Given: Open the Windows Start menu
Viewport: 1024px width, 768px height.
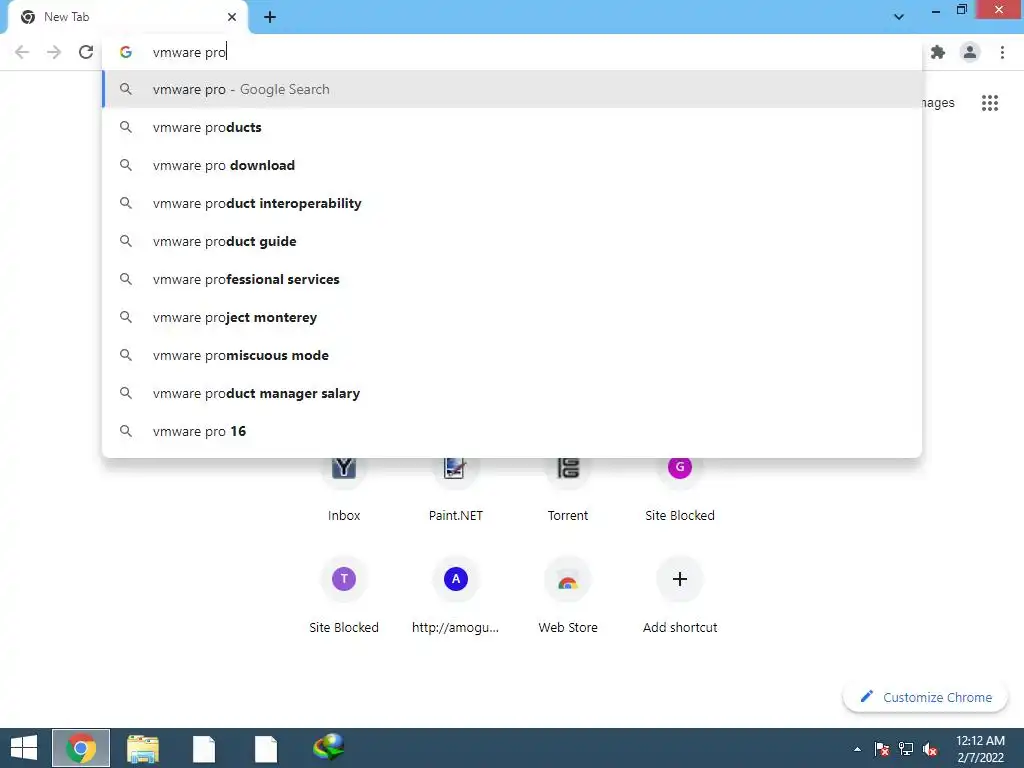Looking at the screenshot, I should (x=24, y=748).
